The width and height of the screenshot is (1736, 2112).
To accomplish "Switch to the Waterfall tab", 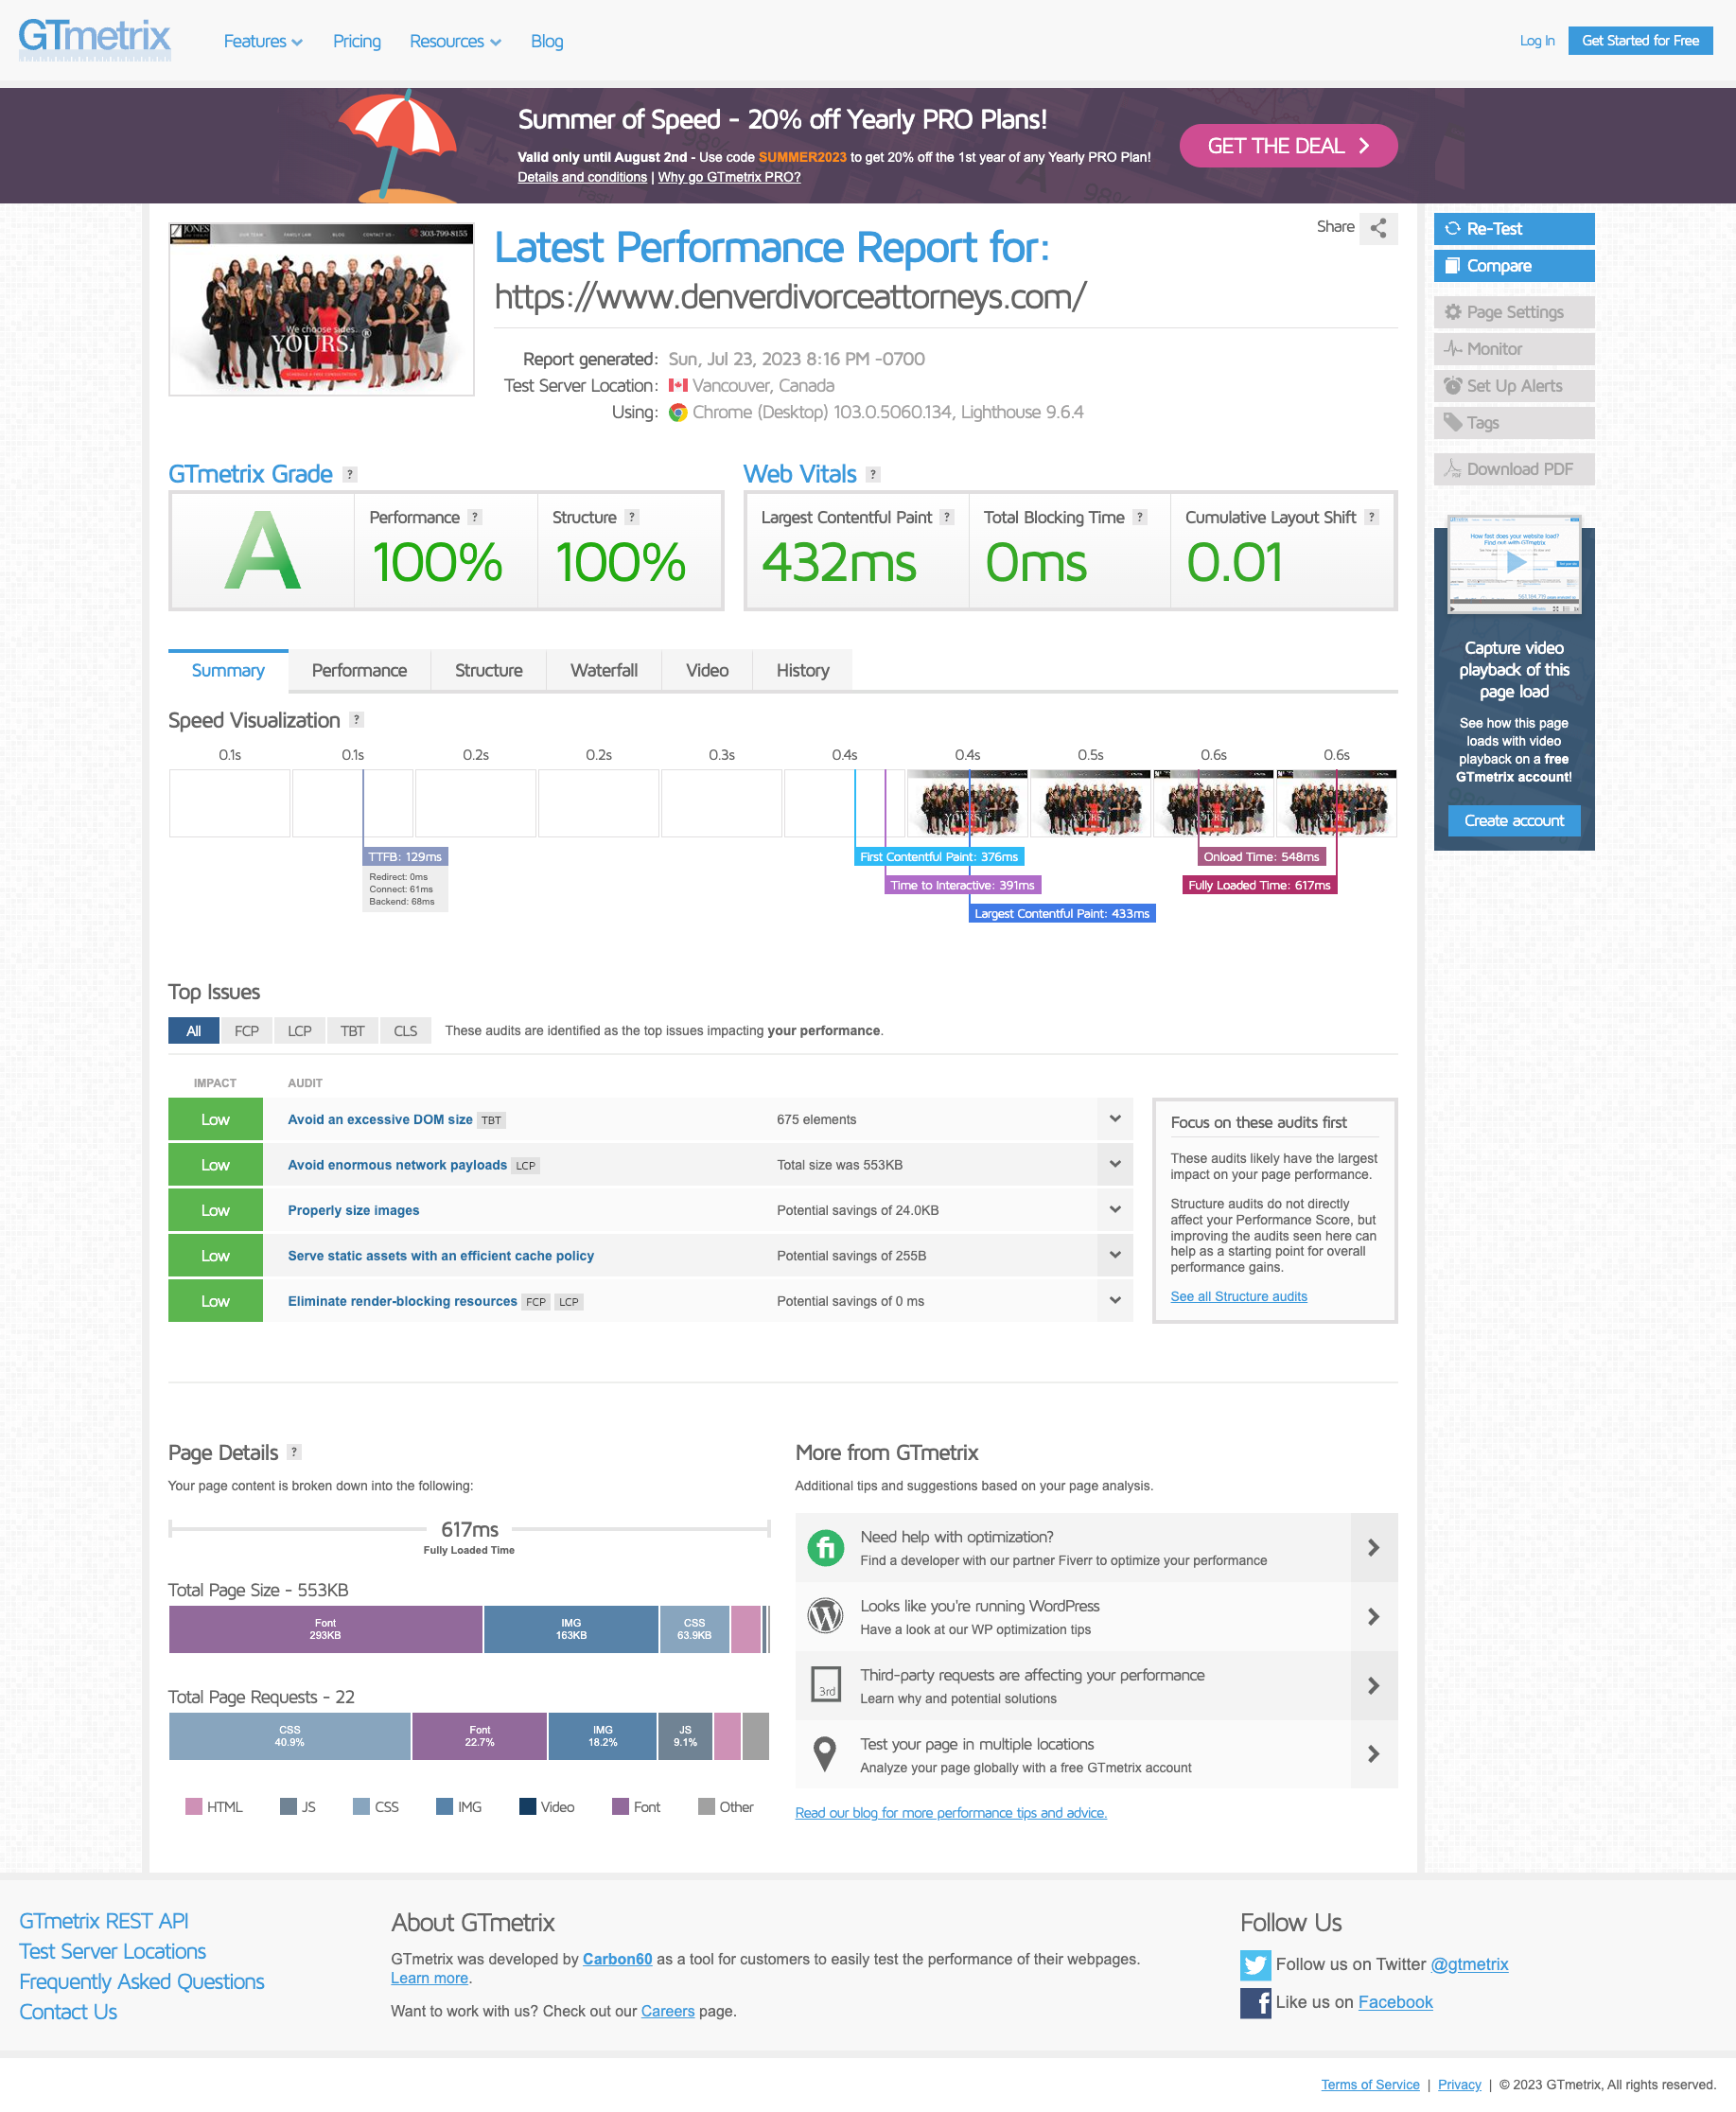I will coord(603,670).
